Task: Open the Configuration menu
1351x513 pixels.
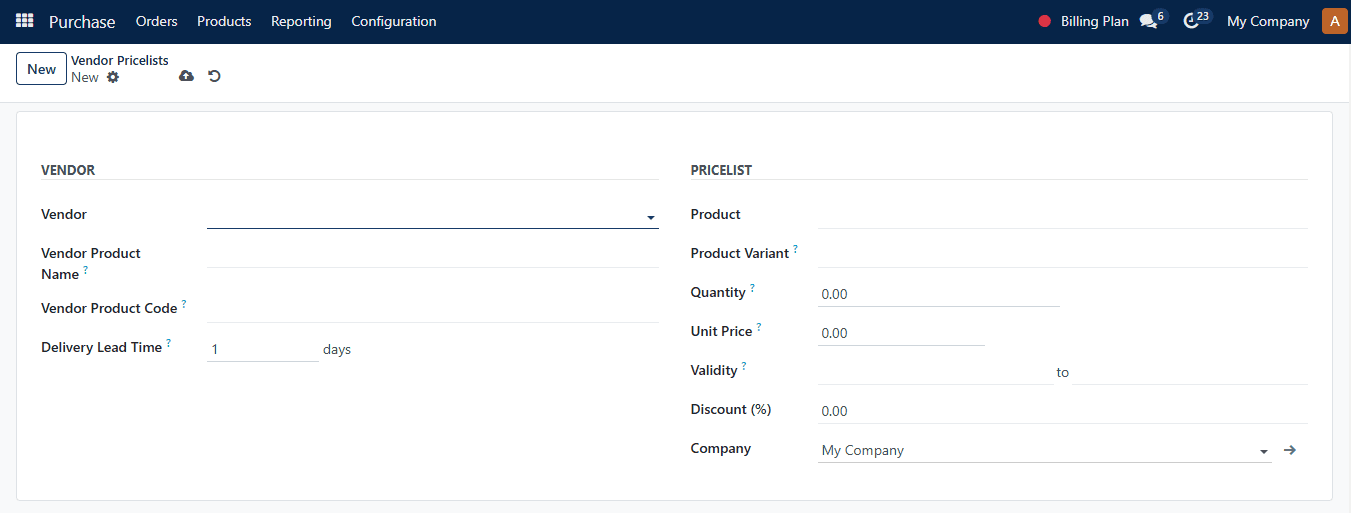Action: (394, 21)
